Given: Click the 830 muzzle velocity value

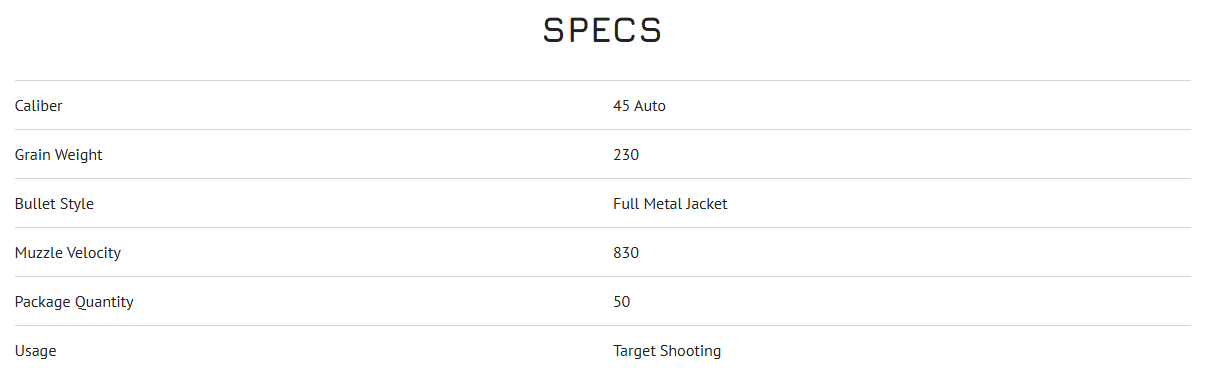Looking at the screenshot, I should [x=626, y=253].
